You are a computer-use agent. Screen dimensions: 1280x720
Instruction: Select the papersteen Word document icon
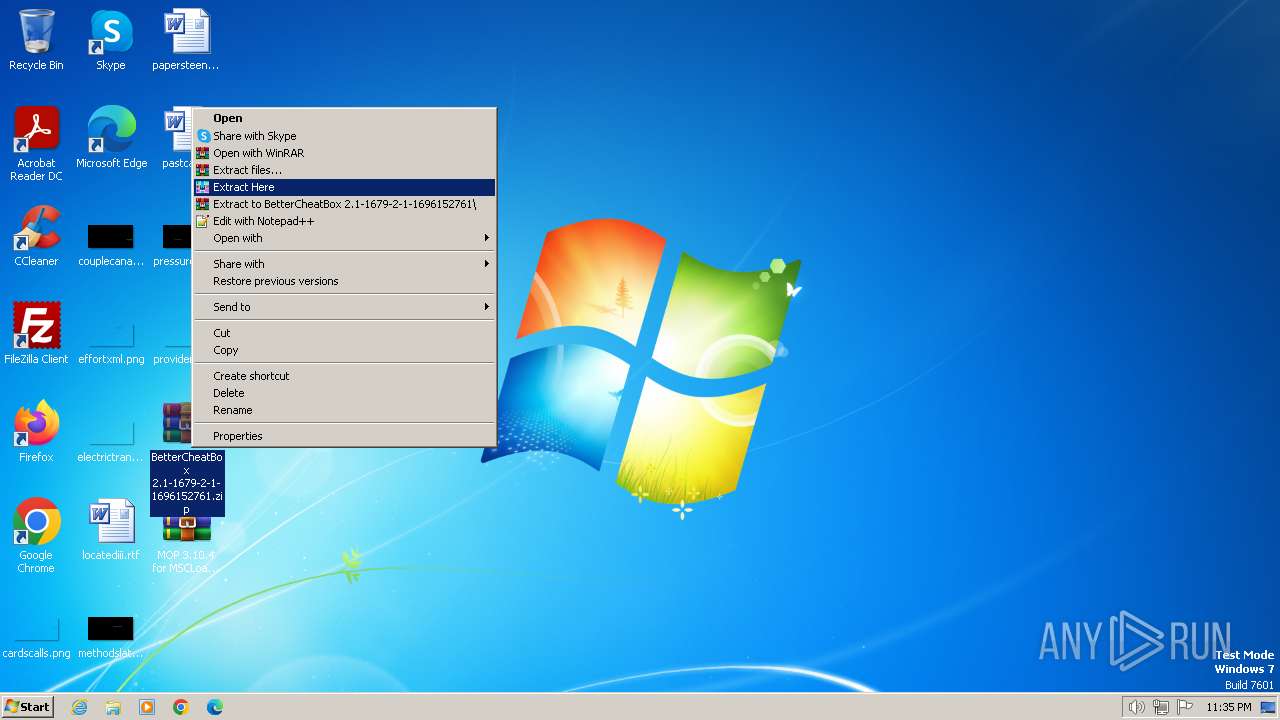click(x=186, y=40)
